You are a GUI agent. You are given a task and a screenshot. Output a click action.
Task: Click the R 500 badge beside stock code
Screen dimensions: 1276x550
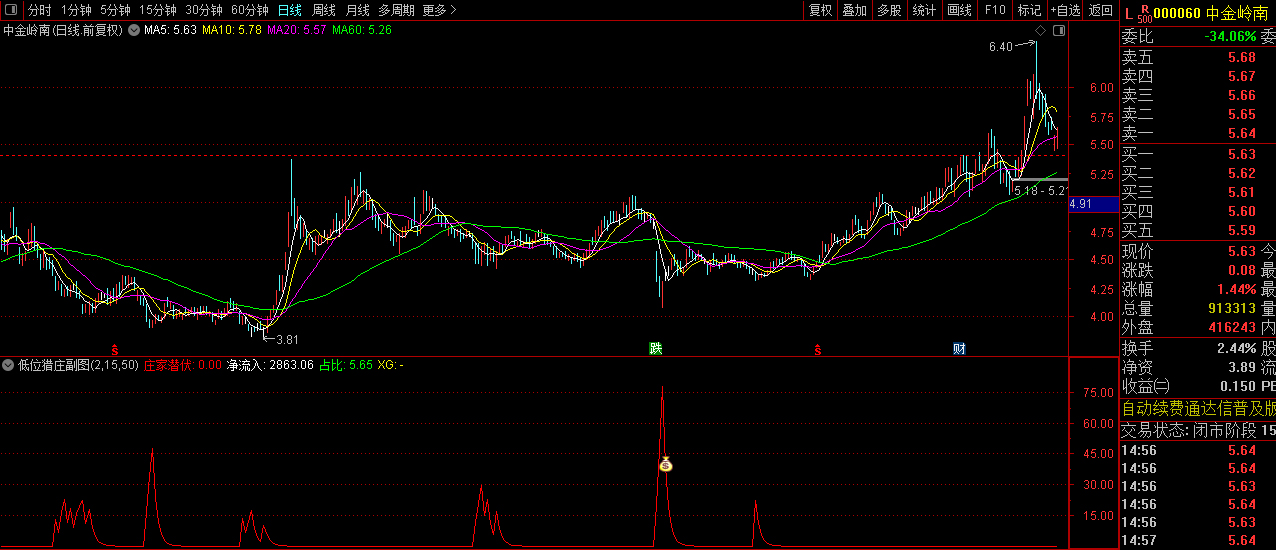click(1144, 13)
